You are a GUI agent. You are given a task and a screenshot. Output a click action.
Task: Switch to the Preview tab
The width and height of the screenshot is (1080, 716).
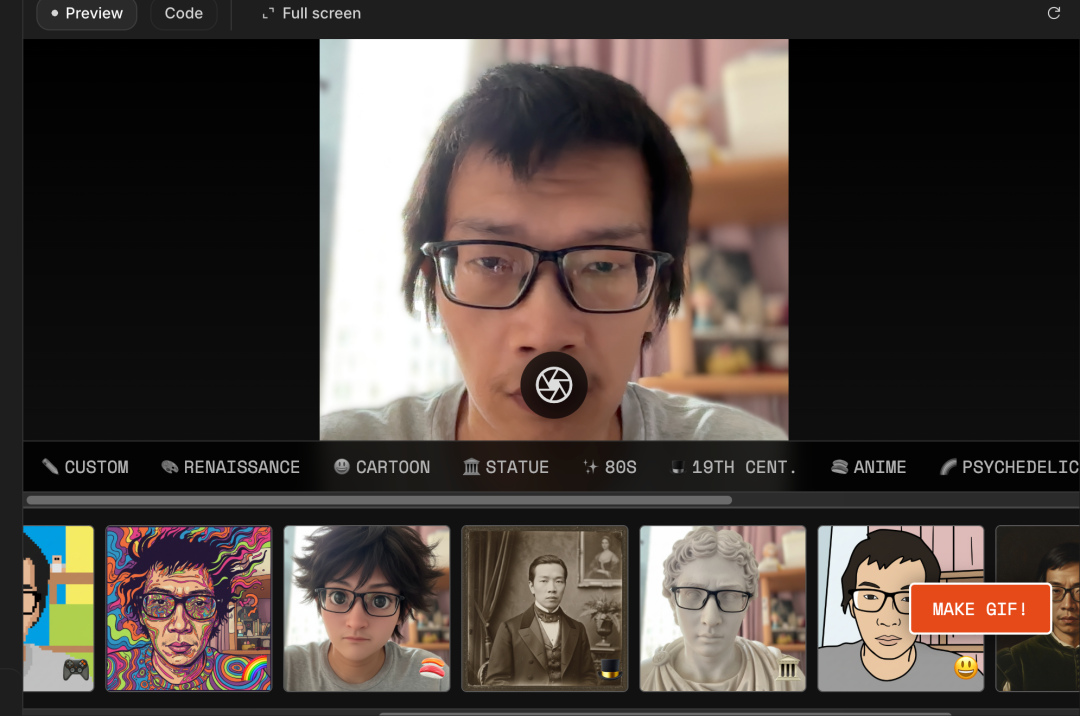coord(86,13)
